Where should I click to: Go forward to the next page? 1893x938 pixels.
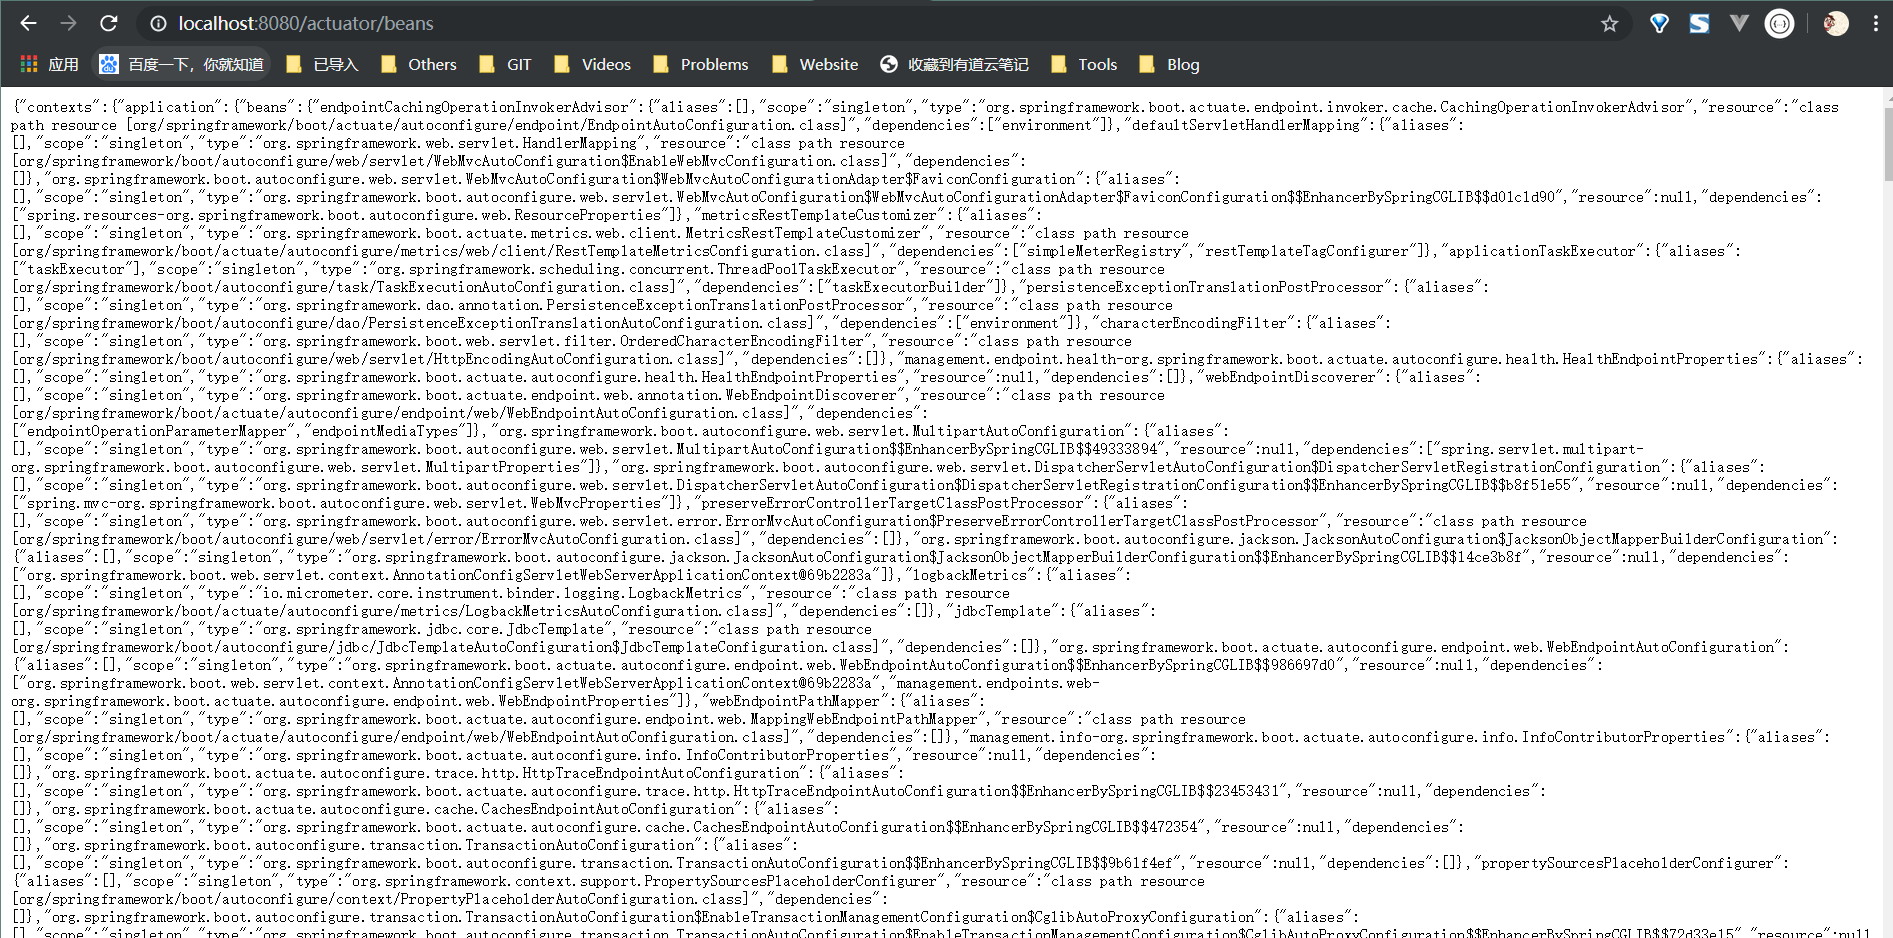click(68, 23)
